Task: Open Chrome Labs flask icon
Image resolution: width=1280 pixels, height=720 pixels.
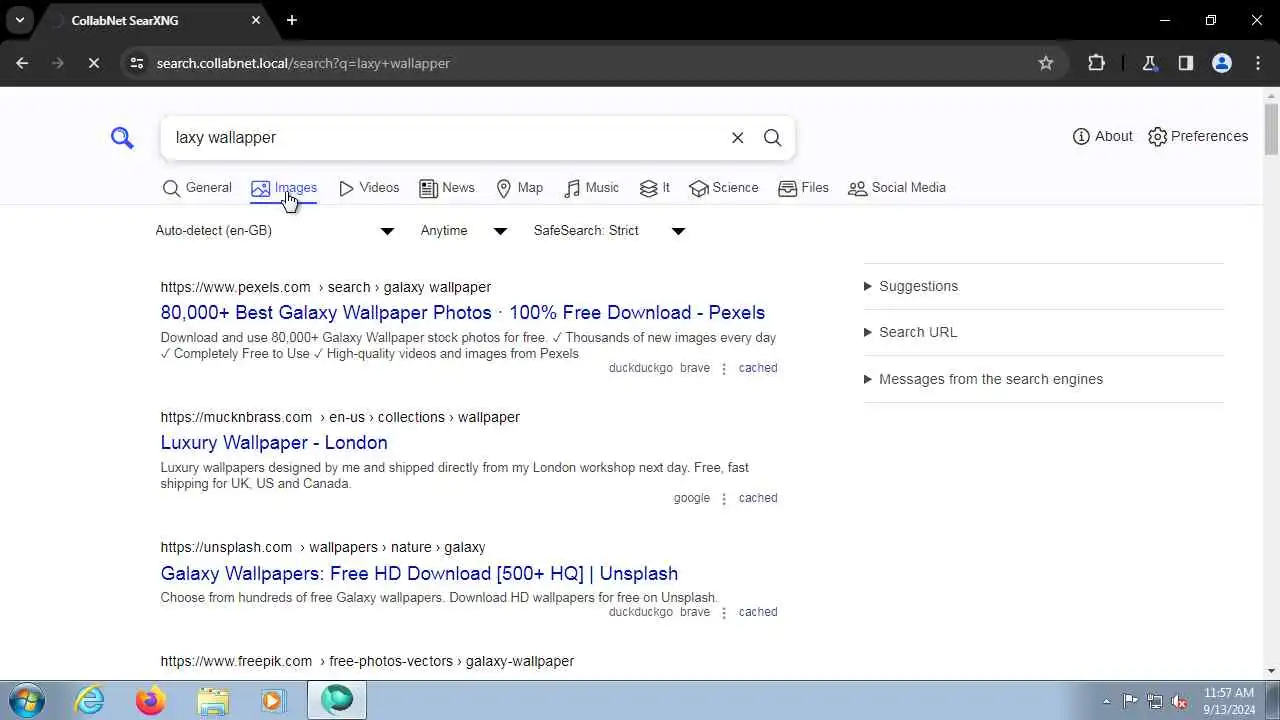Action: [x=1150, y=63]
